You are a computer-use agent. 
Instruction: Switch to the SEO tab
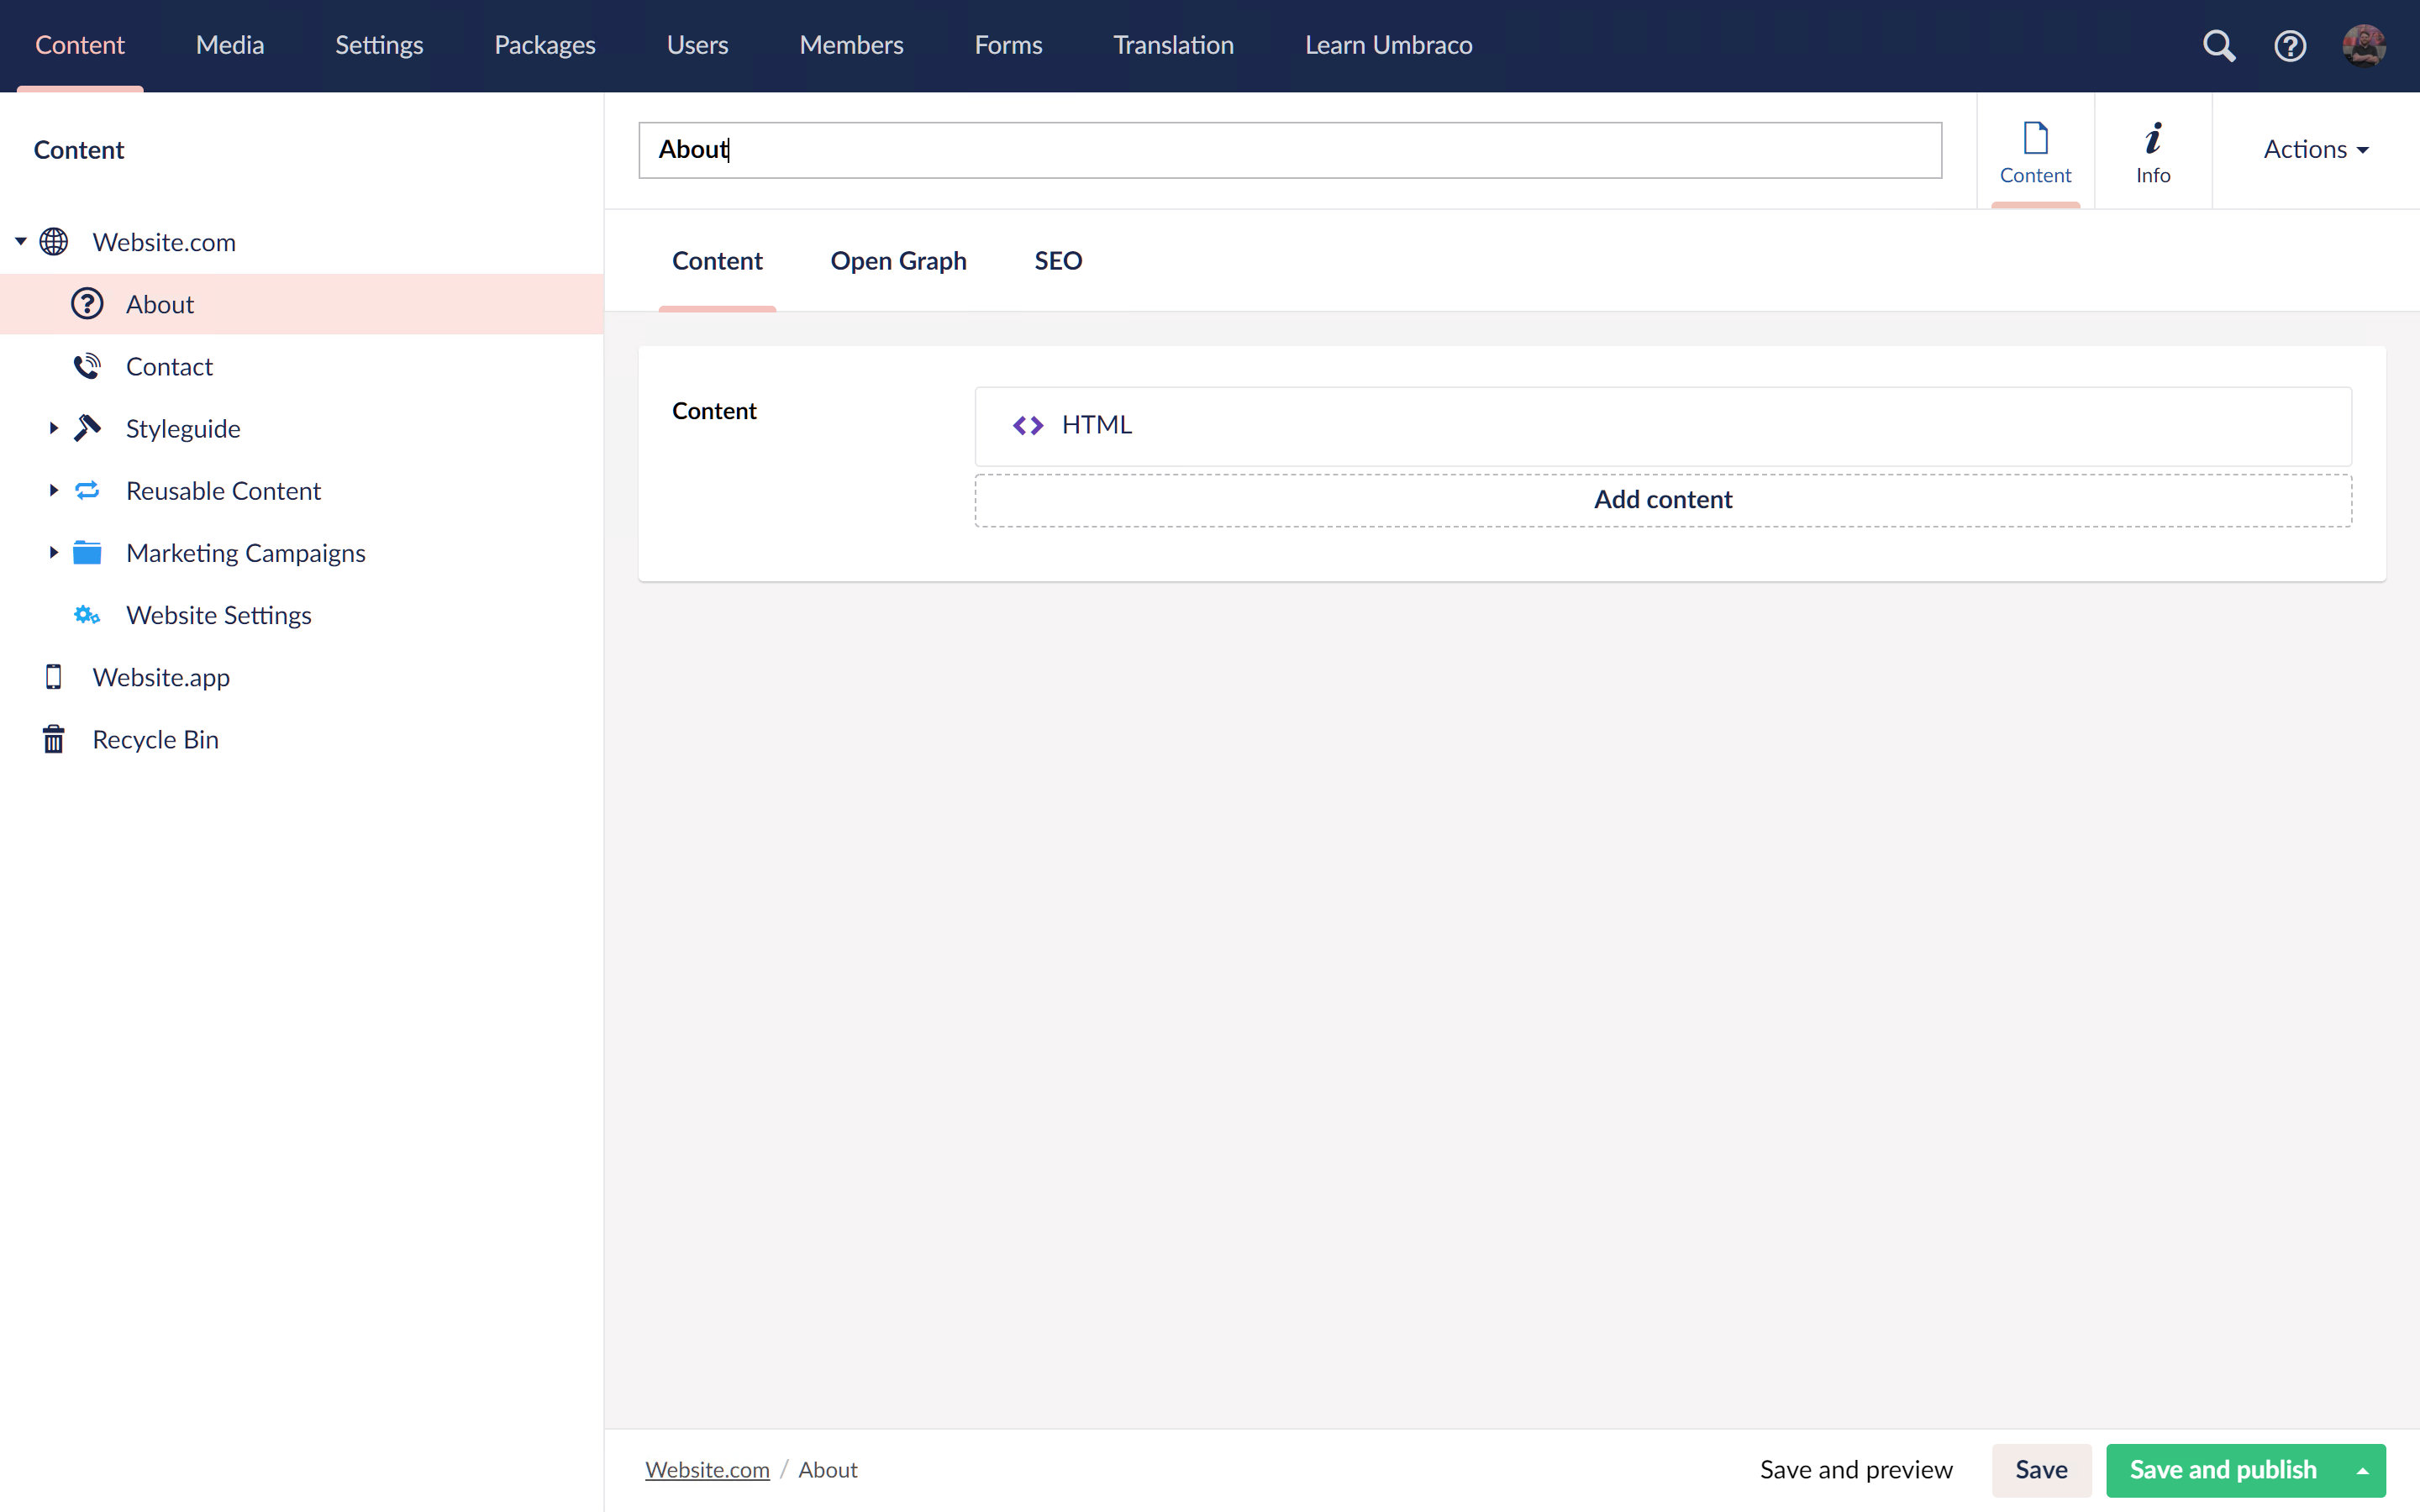click(x=1058, y=261)
